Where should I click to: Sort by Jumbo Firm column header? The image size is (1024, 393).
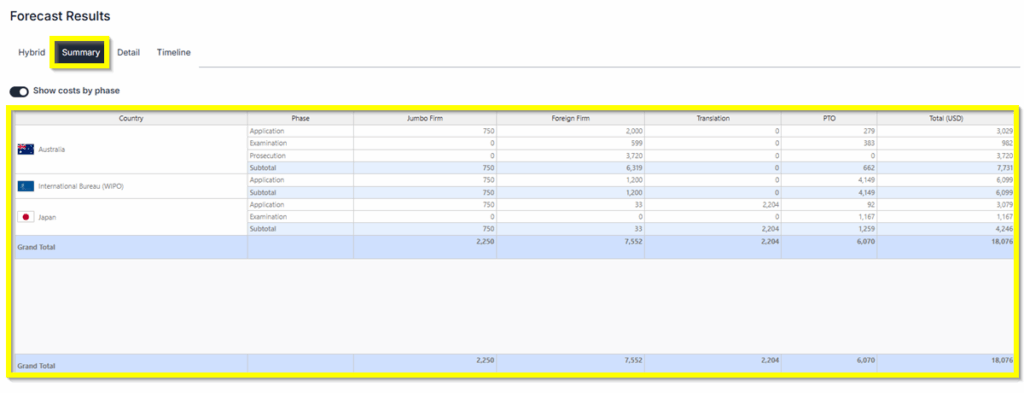click(x=425, y=119)
